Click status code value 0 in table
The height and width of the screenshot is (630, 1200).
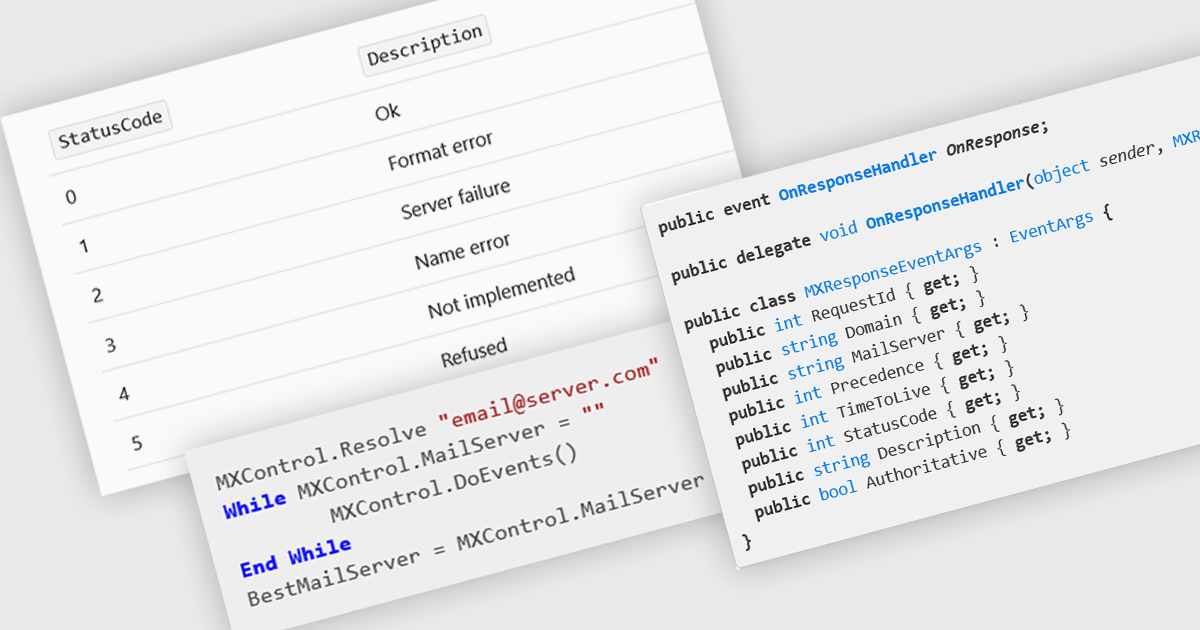tap(71, 196)
